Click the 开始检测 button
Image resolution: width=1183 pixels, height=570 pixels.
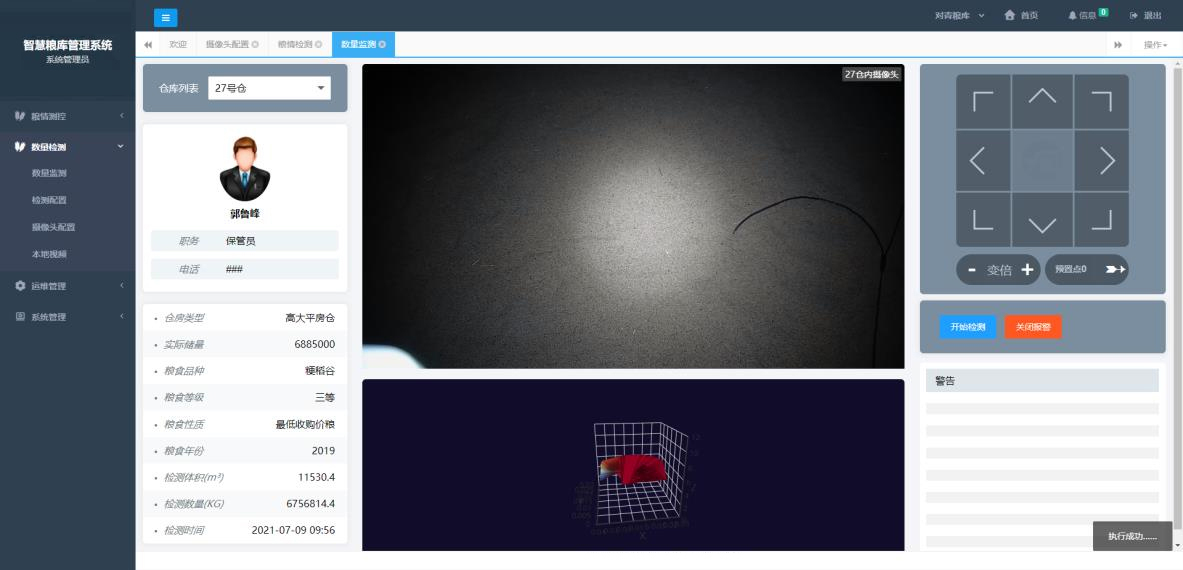[967, 327]
